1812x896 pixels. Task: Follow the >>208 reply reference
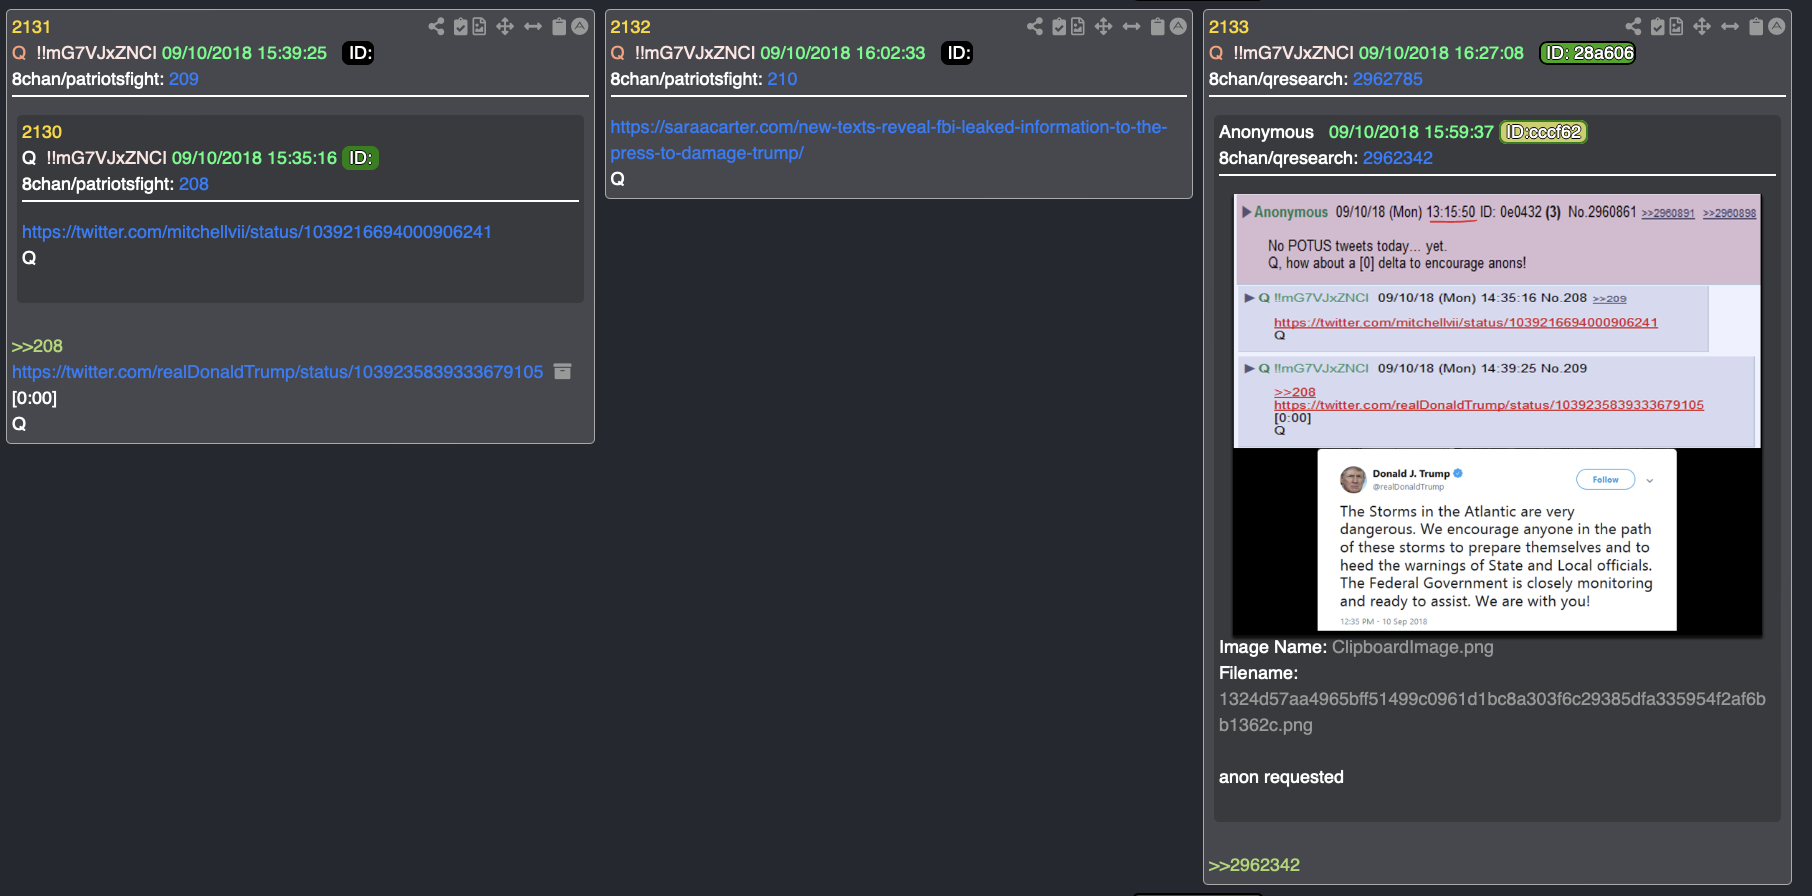[37, 346]
